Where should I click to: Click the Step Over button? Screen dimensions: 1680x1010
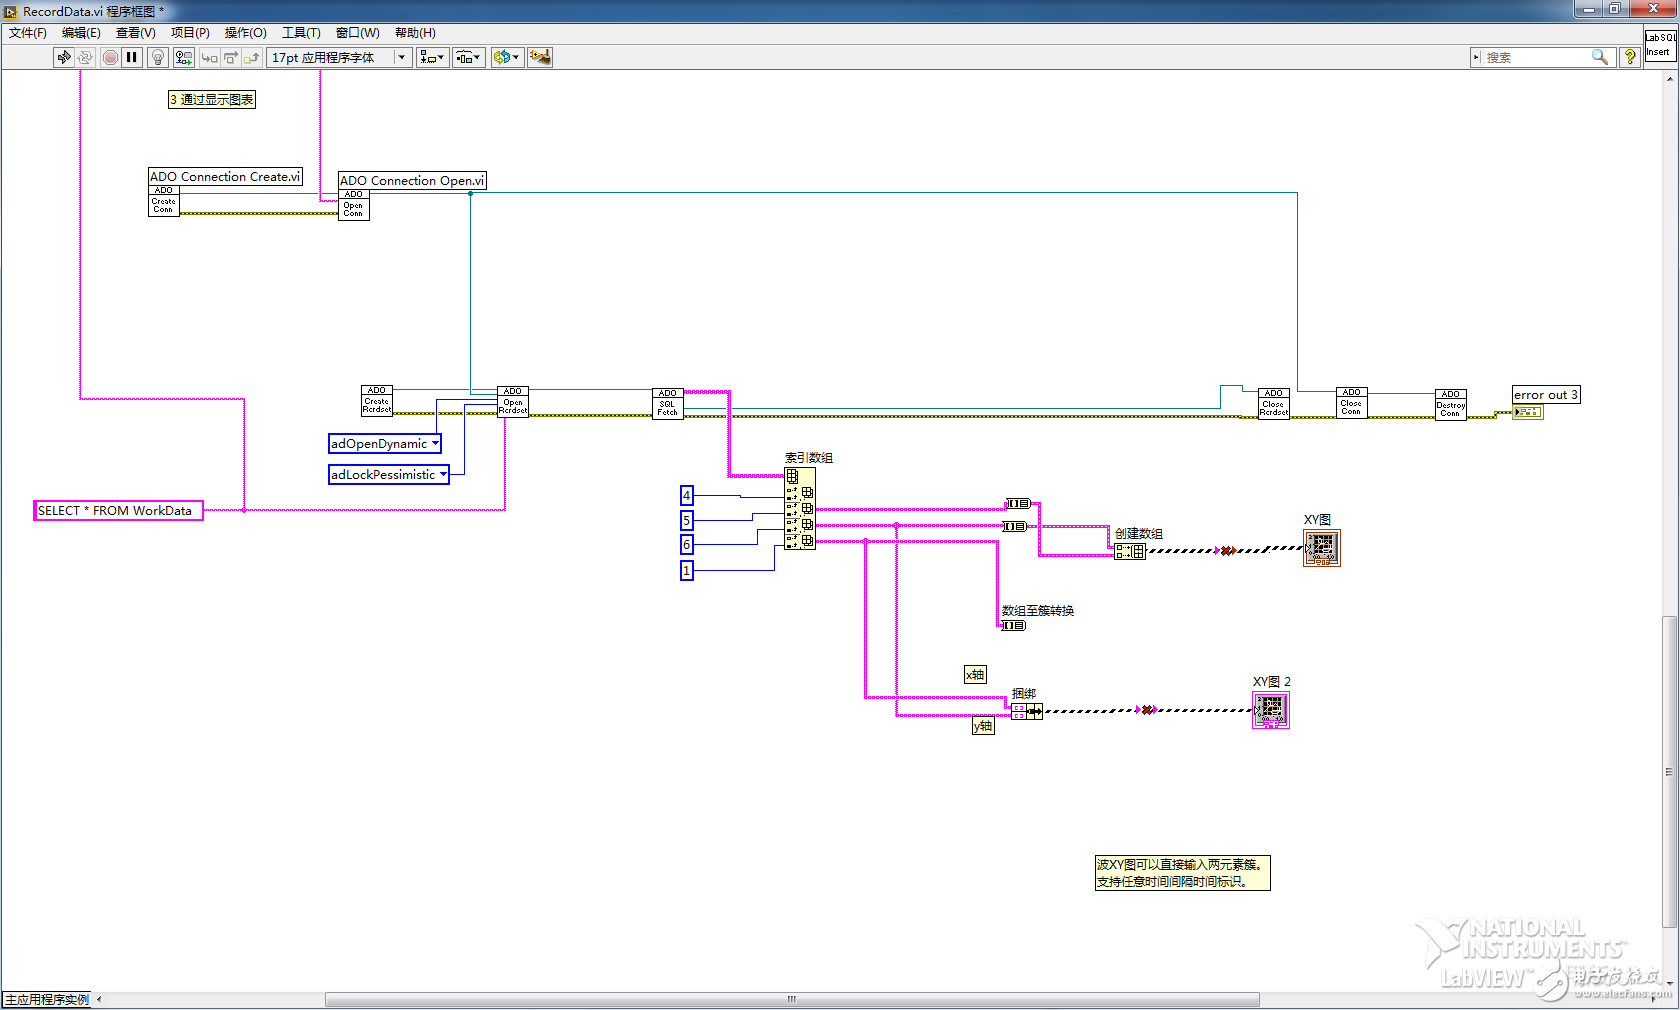[x=230, y=57]
